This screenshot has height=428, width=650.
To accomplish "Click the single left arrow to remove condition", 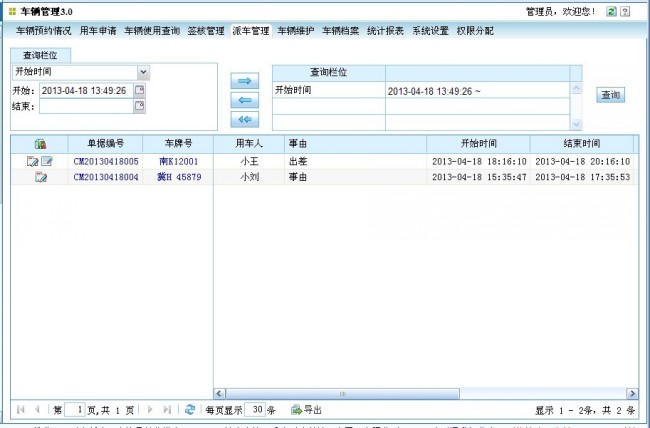I will coord(242,100).
